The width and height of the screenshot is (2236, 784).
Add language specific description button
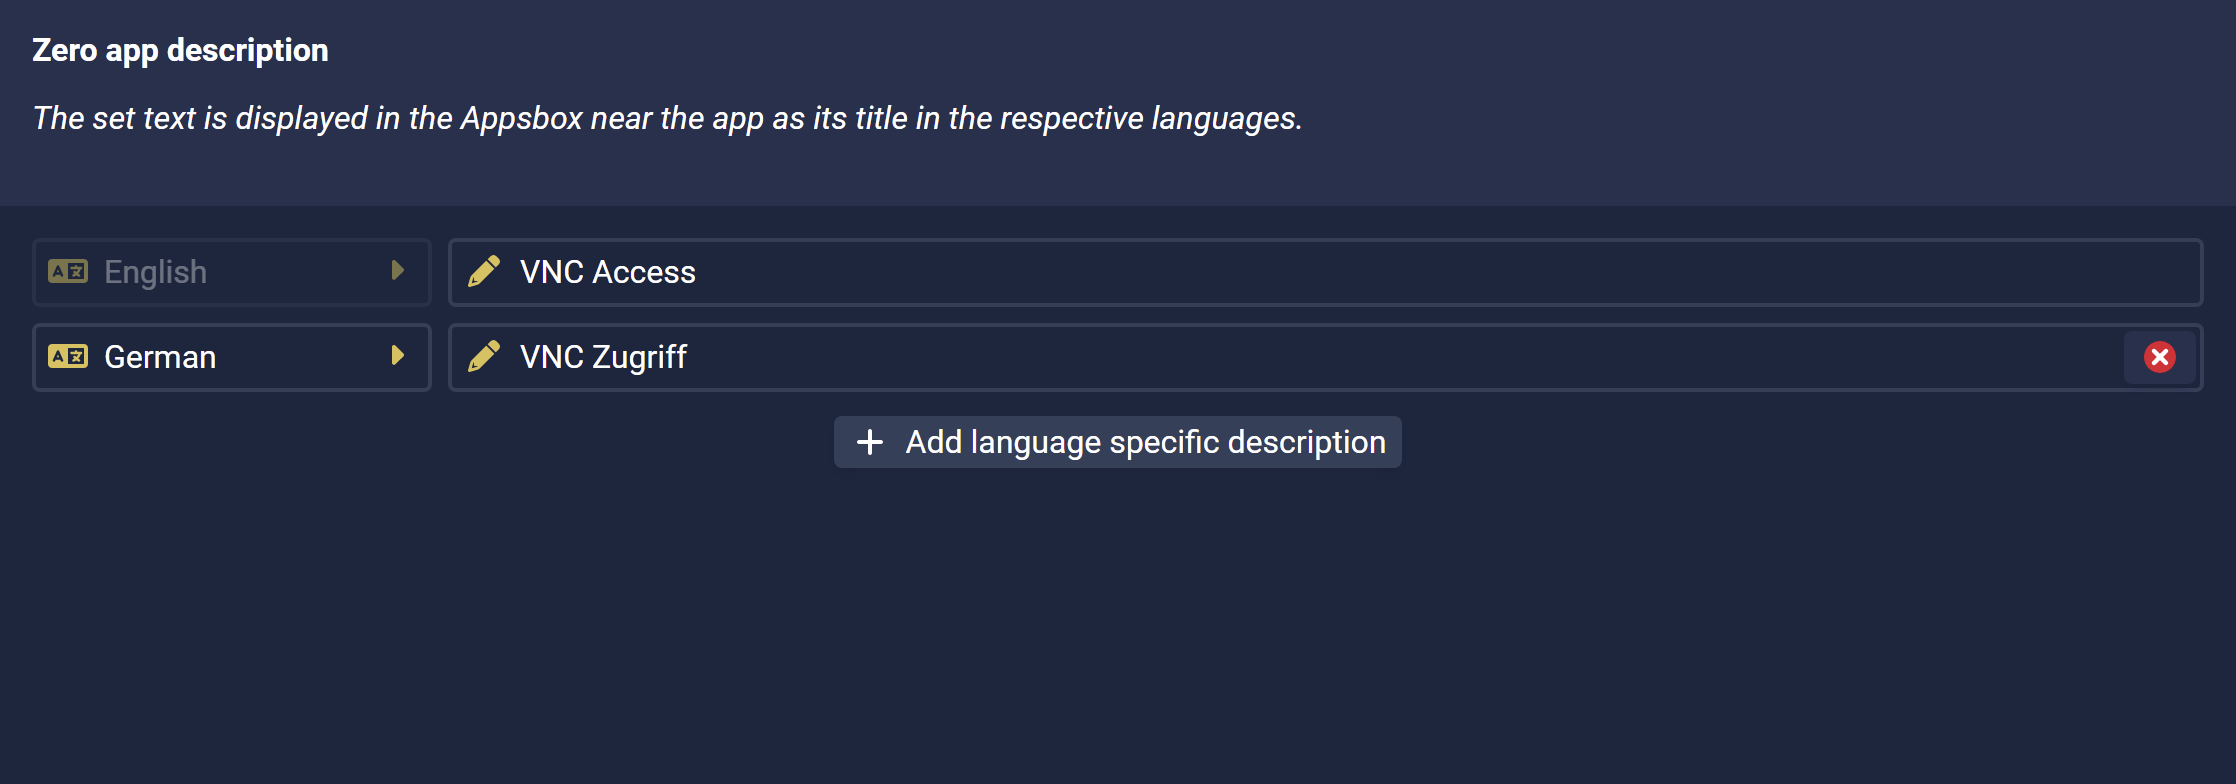(x=1118, y=442)
